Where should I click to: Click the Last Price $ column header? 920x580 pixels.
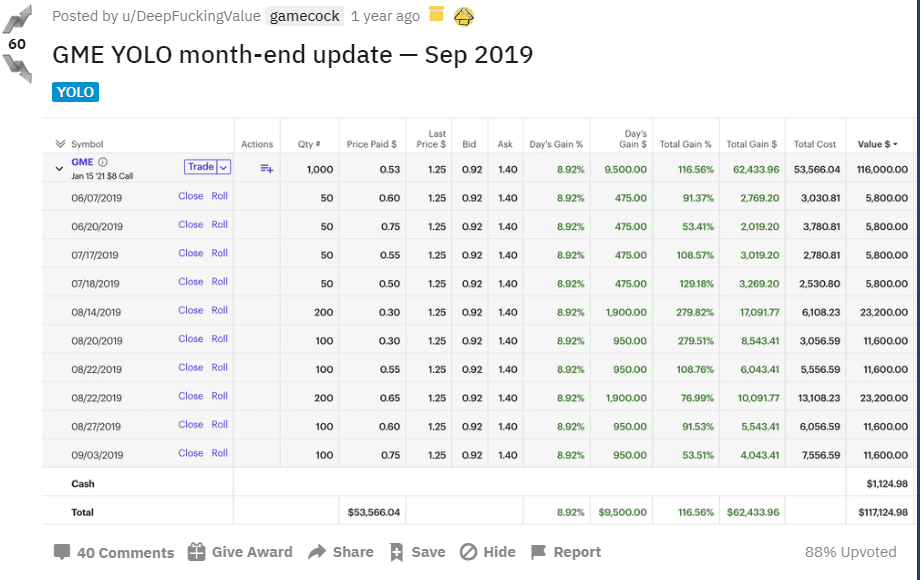[431, 139]
